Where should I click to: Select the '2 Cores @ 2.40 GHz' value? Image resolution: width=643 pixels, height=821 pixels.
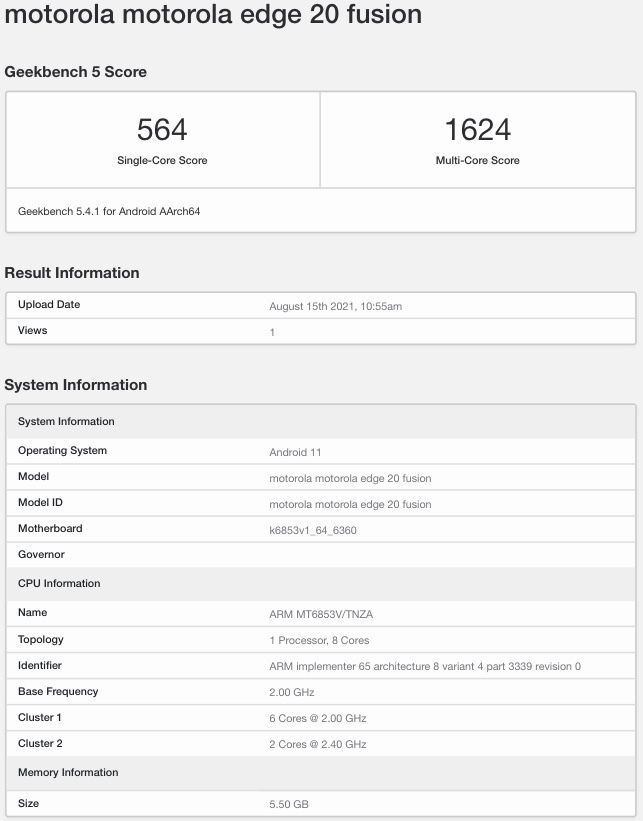coord(318,745)
